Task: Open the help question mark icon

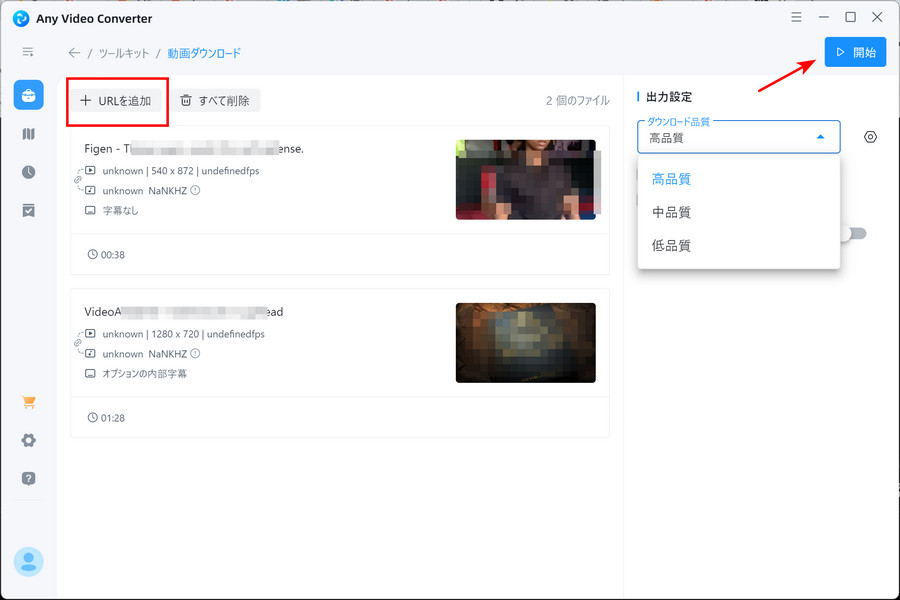Action: coord(29,478)
